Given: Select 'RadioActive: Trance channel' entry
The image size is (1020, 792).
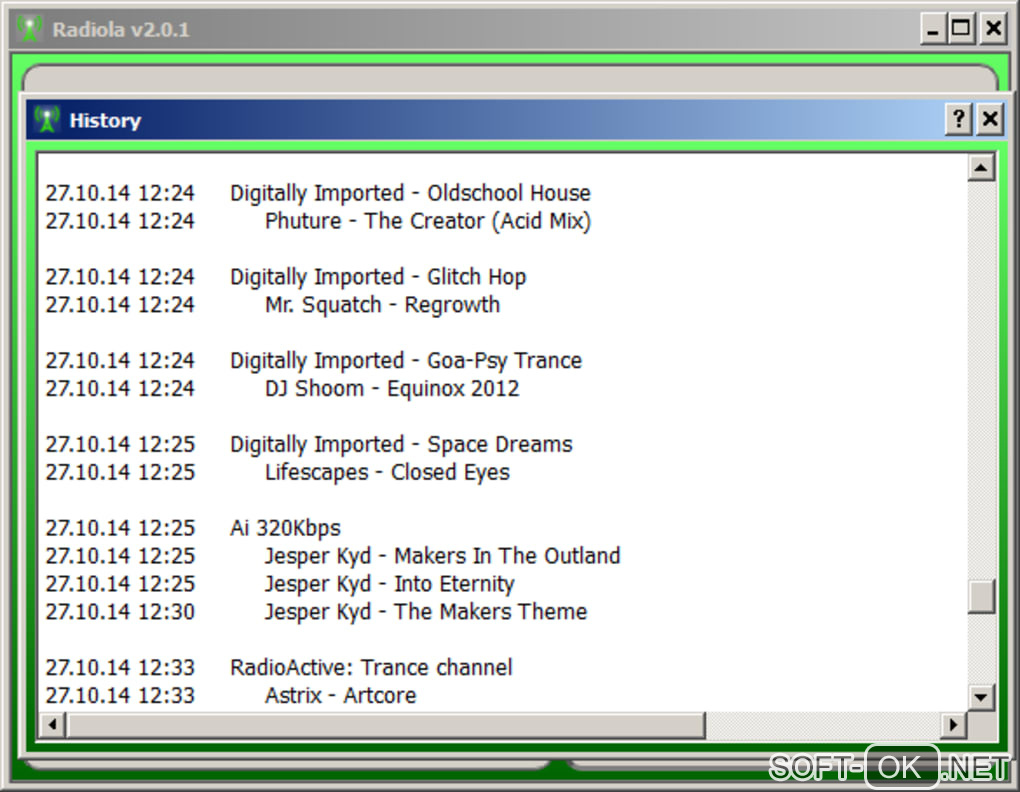Looking at the screenshot, I should coord(371,668).
